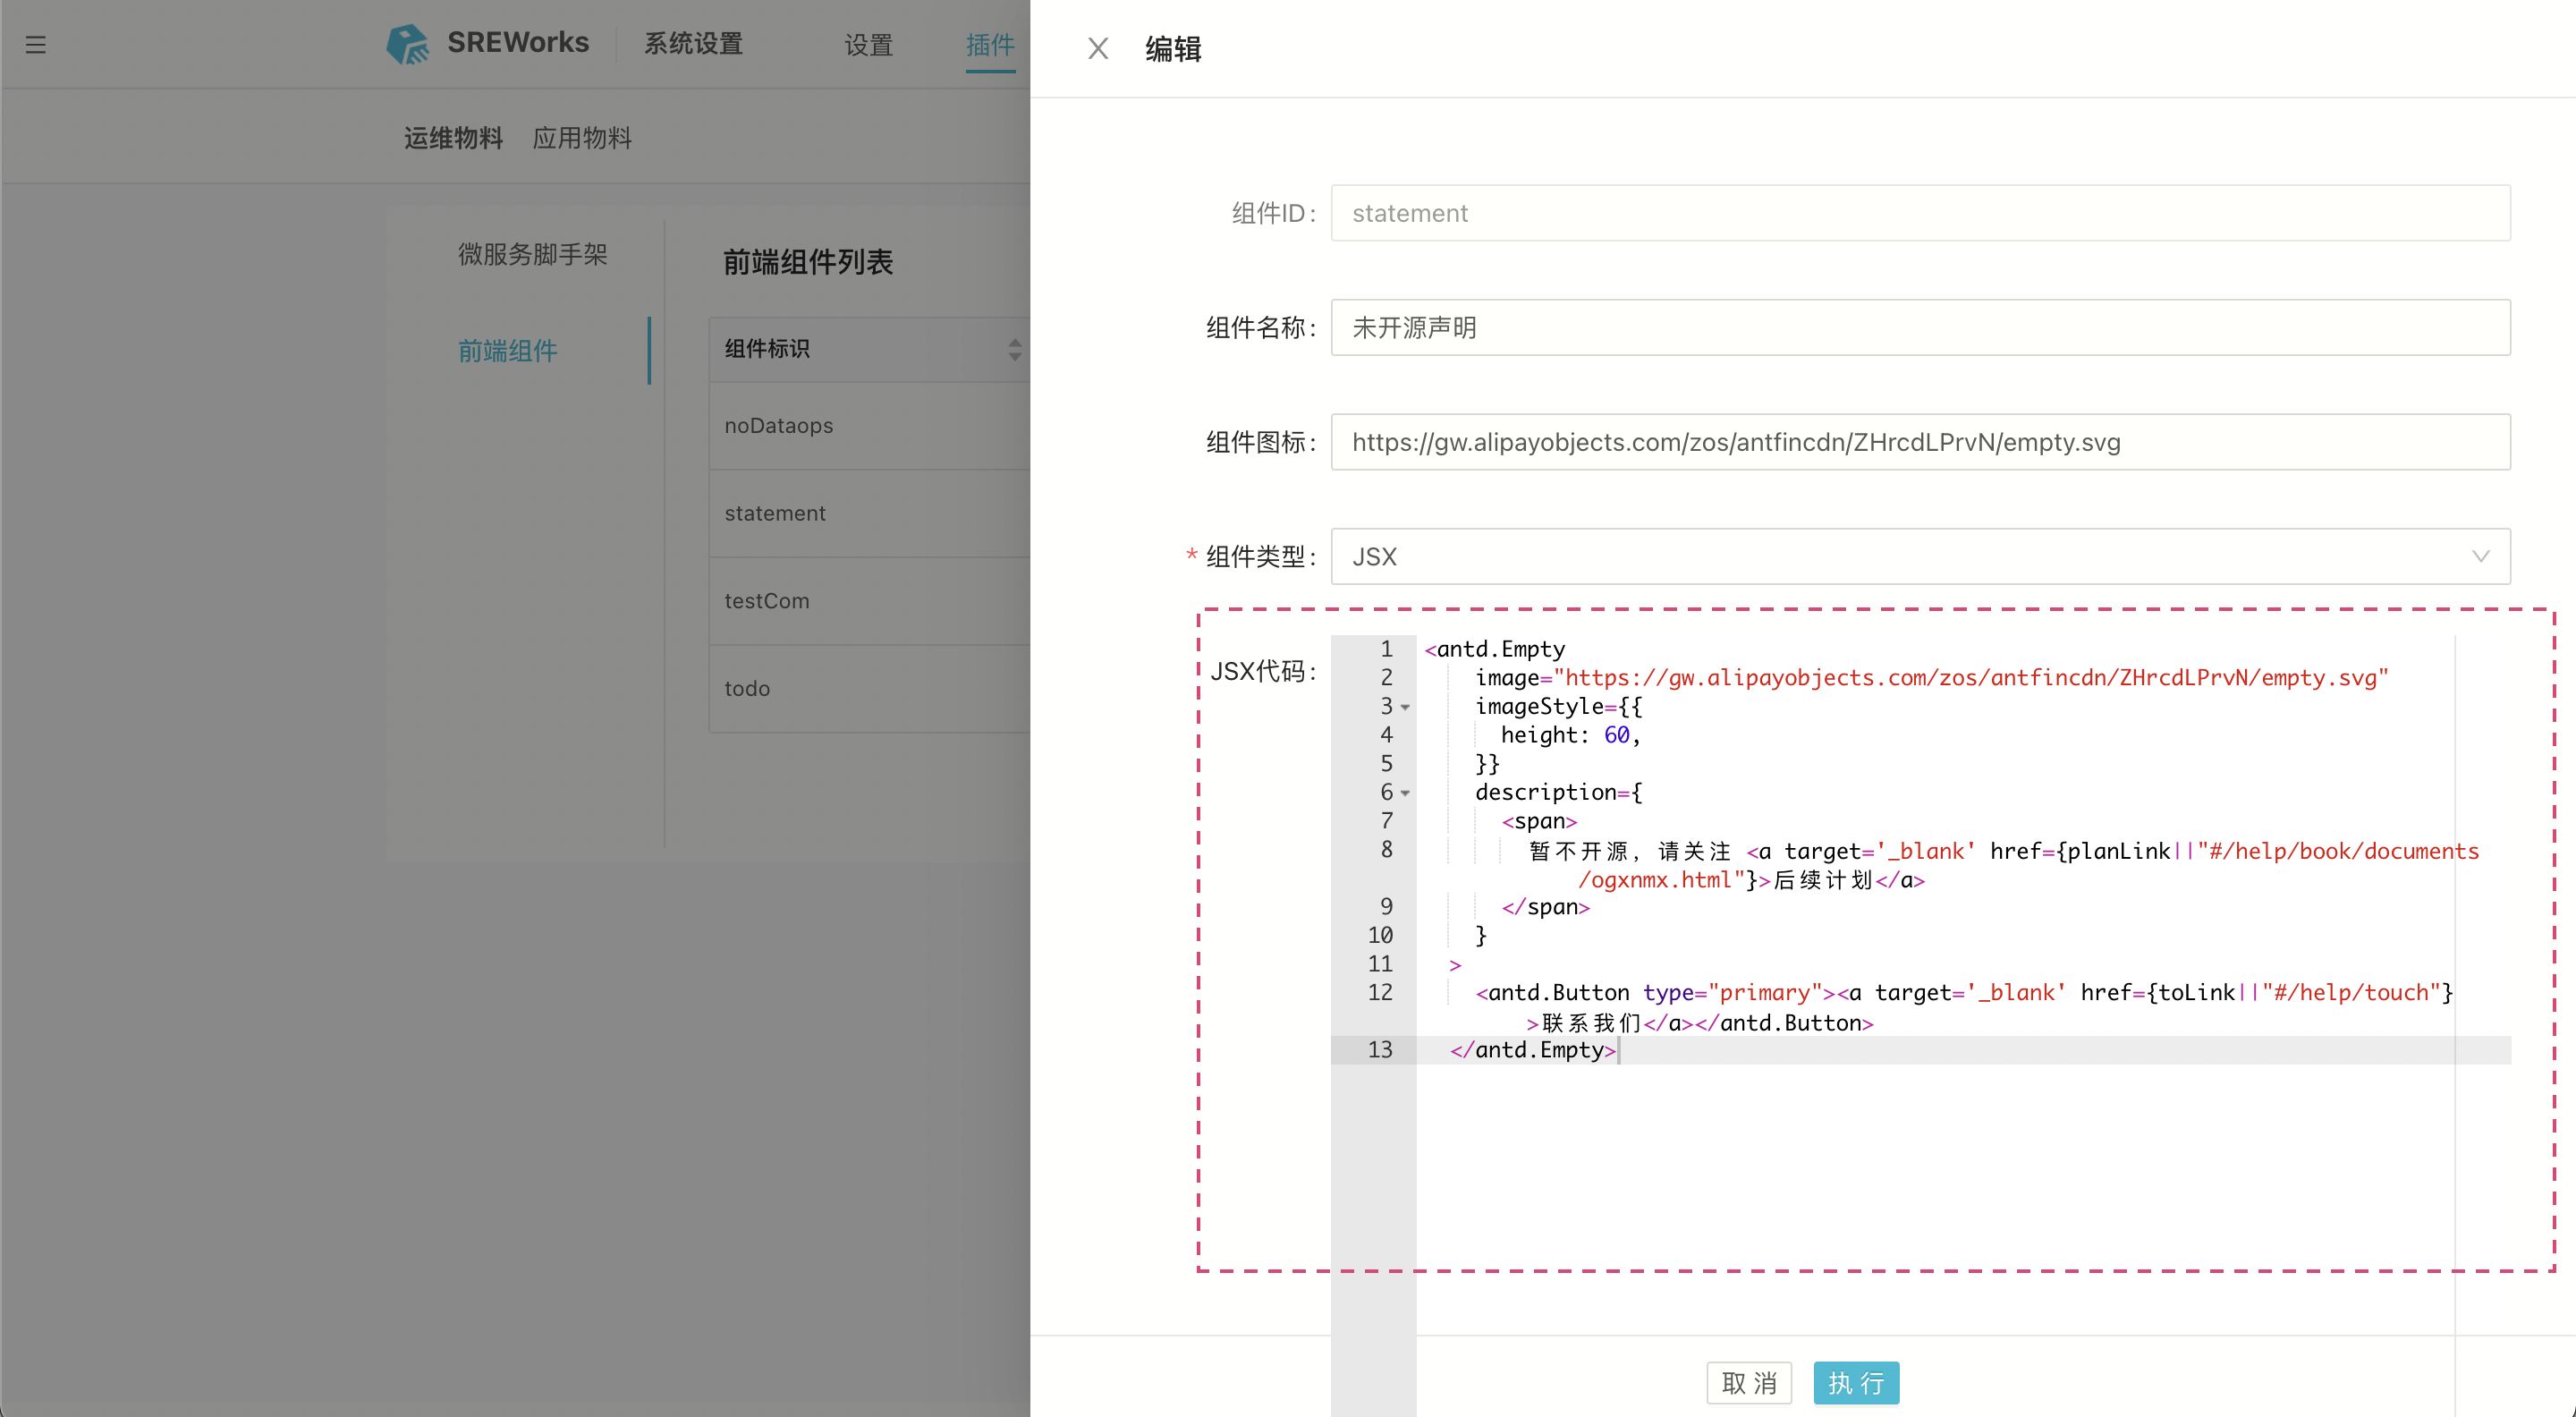Select 运维物料 submenu
Image resolution: width=2576 pixels, height=1417 pixels.
click(453, 138)
